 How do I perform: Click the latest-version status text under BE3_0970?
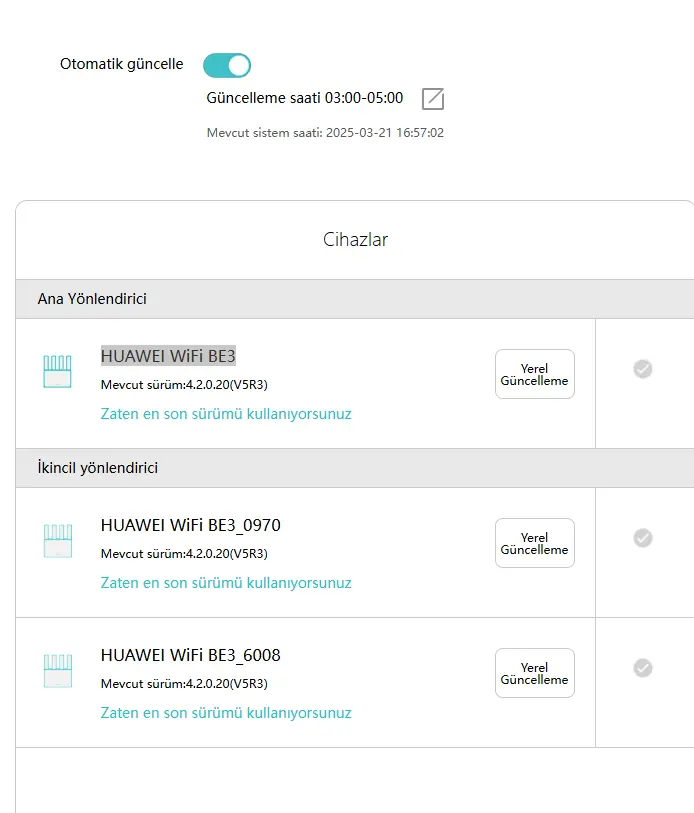pyautogui.click(x=226, y=583)
